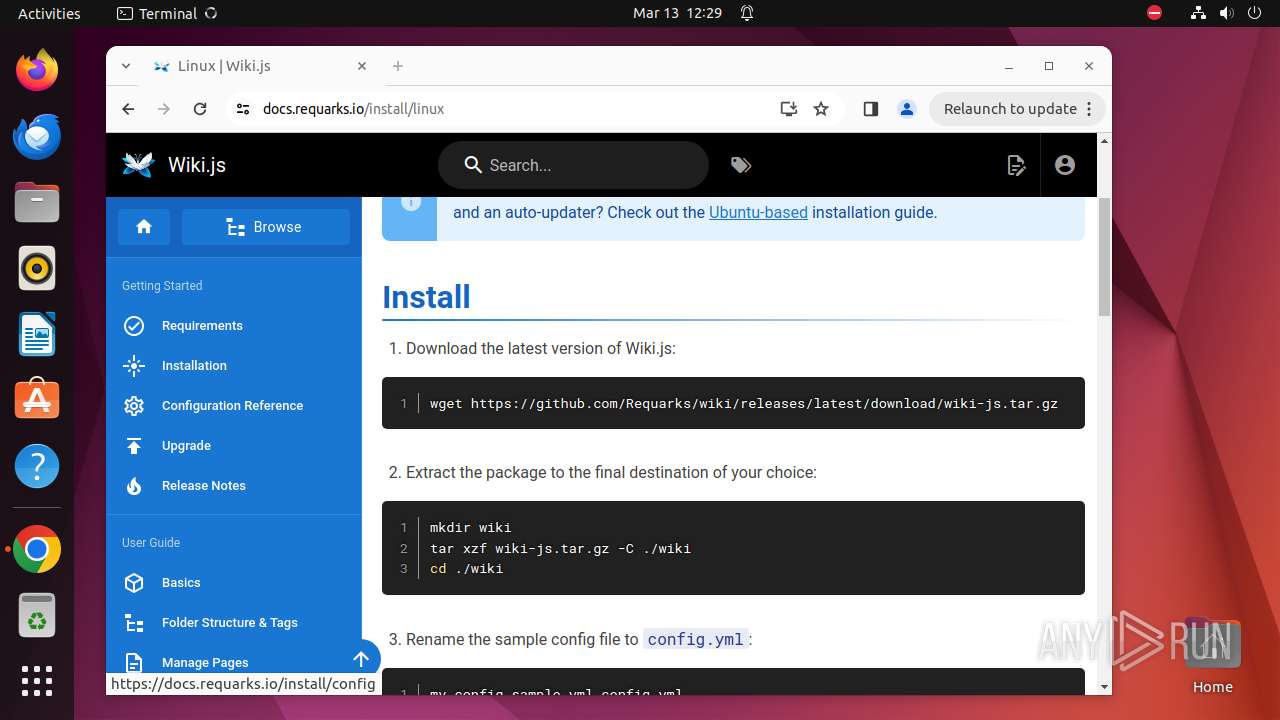Click the page actions icon in header
This screenshot has height=720, width=1280.
click(x=1016, y=165)
